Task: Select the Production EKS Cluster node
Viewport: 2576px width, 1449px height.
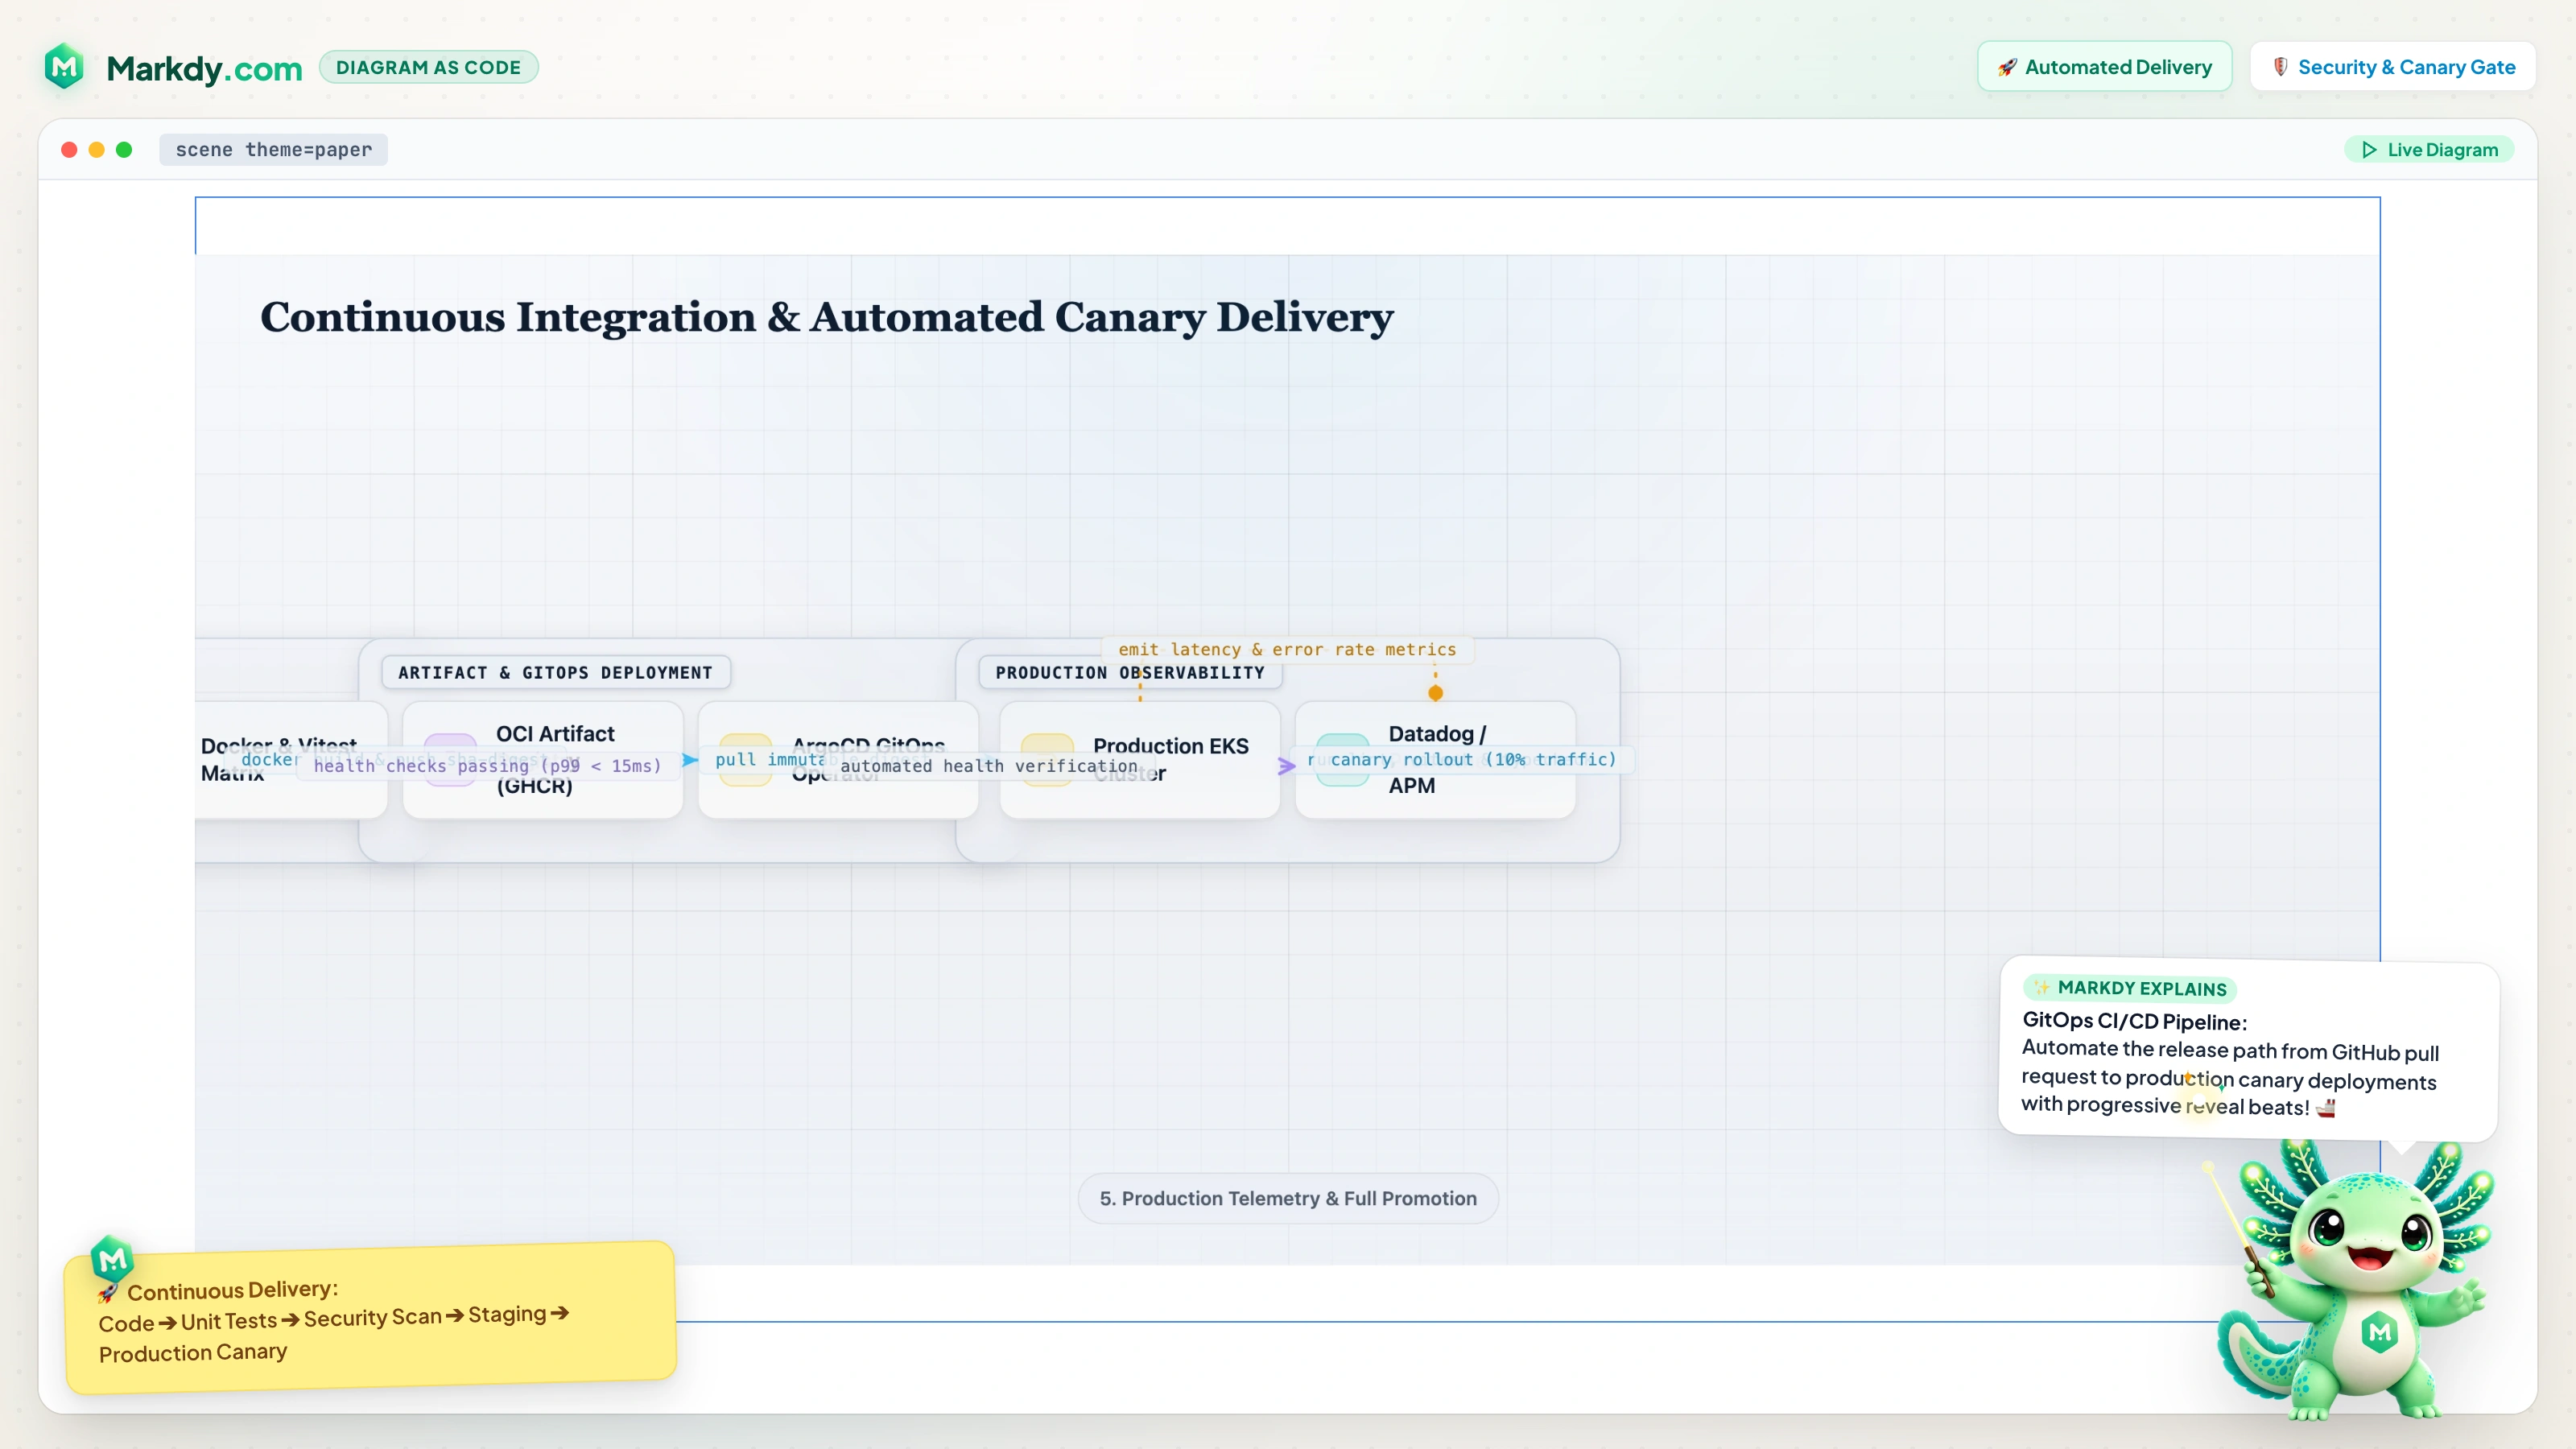Action: (1140, 759)
